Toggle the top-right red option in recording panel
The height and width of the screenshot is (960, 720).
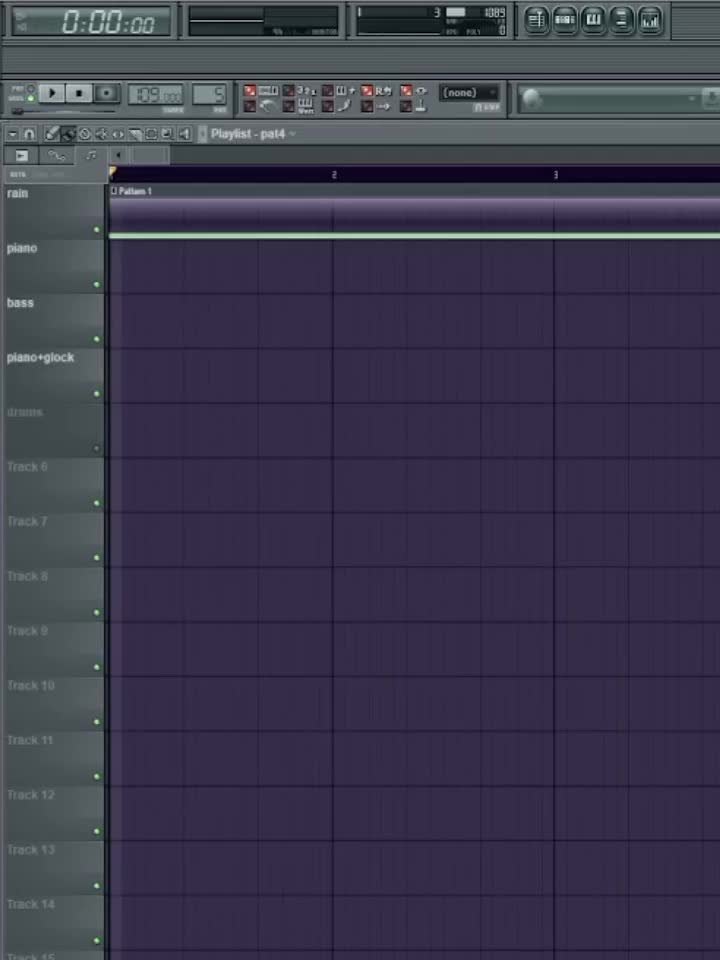coord(406,91)
